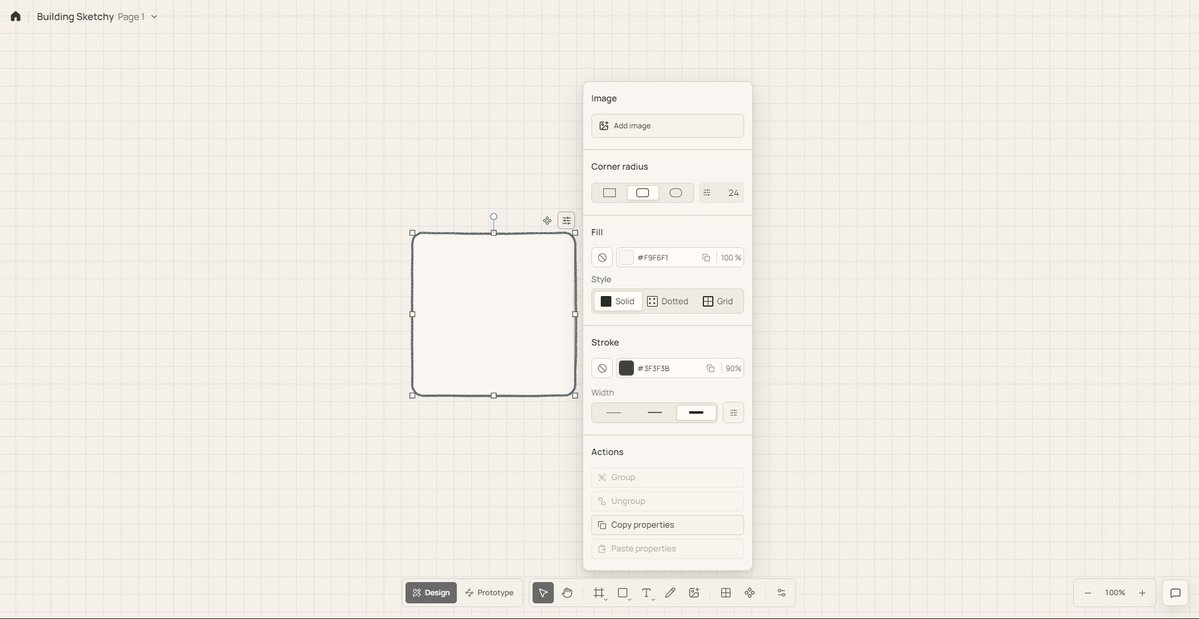Zoom in with the plus icon
This screenshot has height=619, width=1199.
click(1142, 593)
